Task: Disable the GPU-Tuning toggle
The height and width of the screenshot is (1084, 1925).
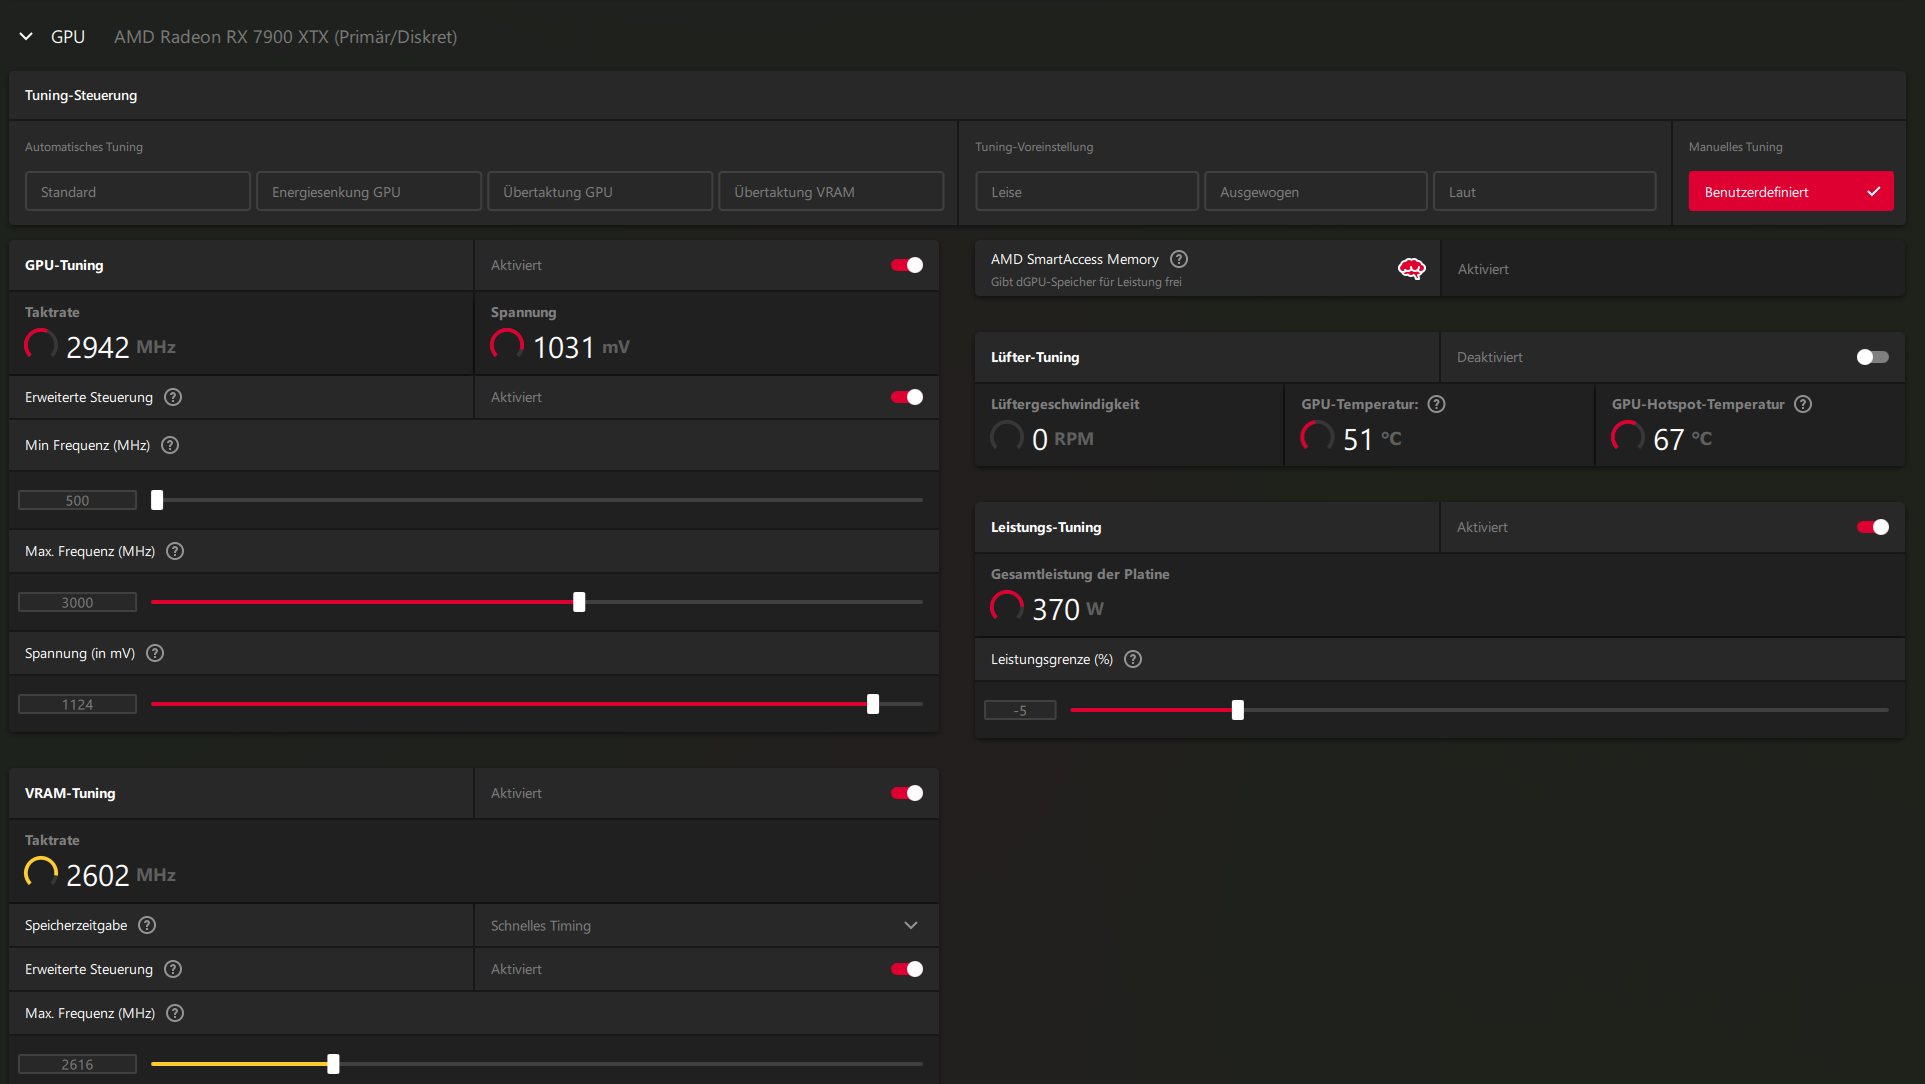Action: (x=907, y=265)
